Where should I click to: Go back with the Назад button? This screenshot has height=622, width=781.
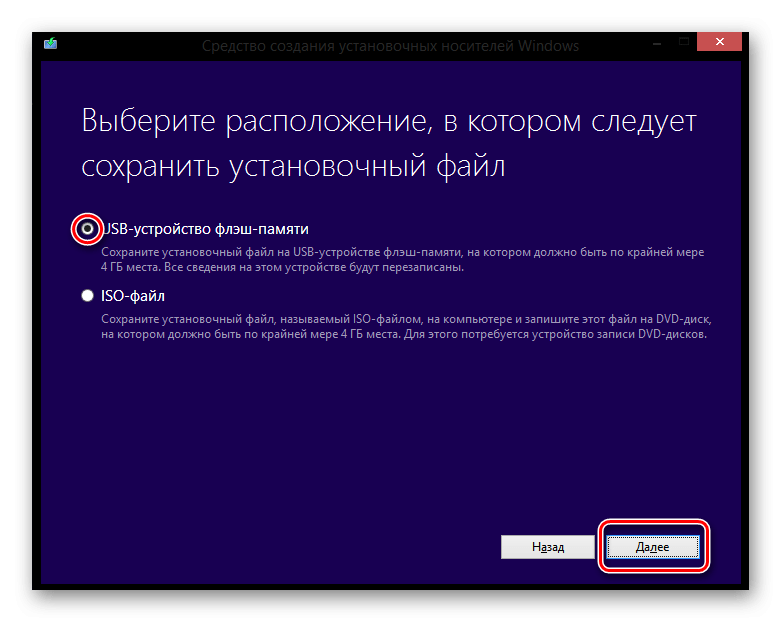pyautogui.click(x=547, y=548)
